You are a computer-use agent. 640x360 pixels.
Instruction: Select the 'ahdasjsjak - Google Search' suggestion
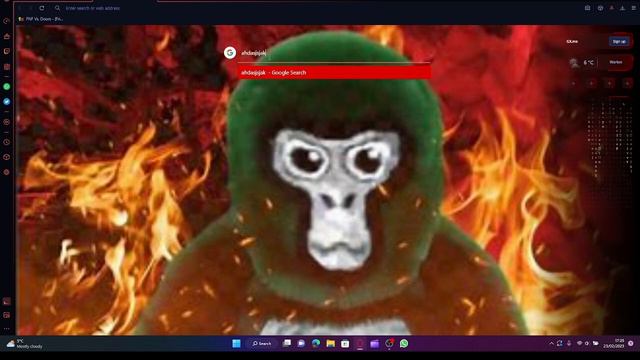tap(334, 72)
